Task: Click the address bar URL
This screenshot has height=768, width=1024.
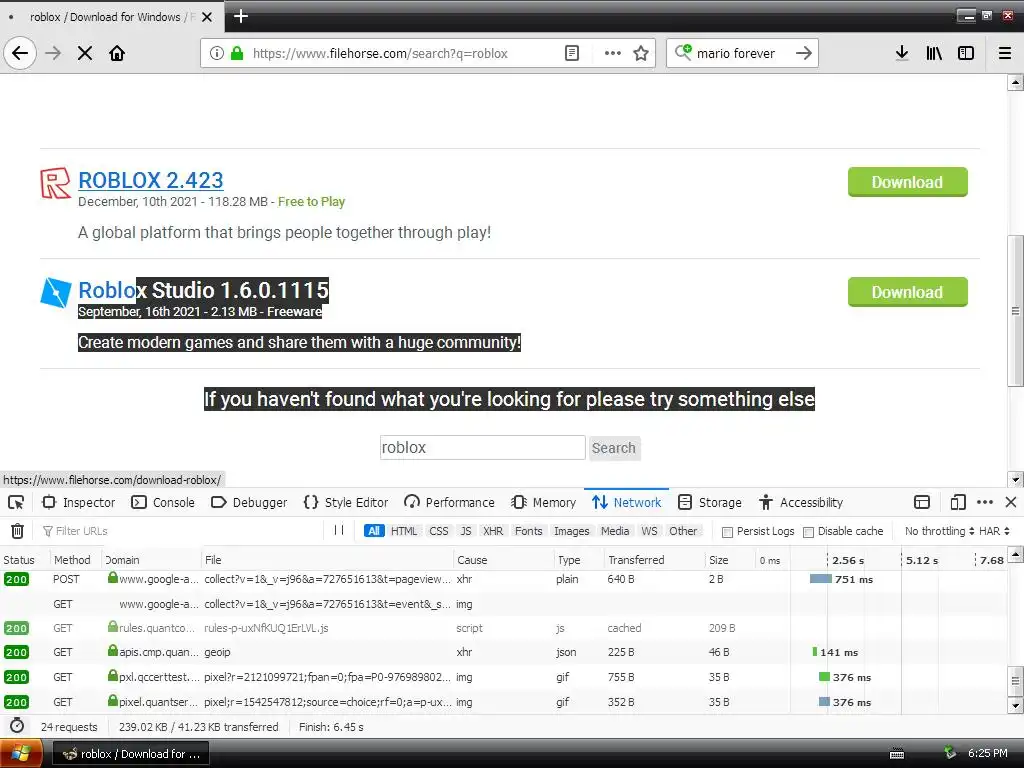Action: pos(380,54)
